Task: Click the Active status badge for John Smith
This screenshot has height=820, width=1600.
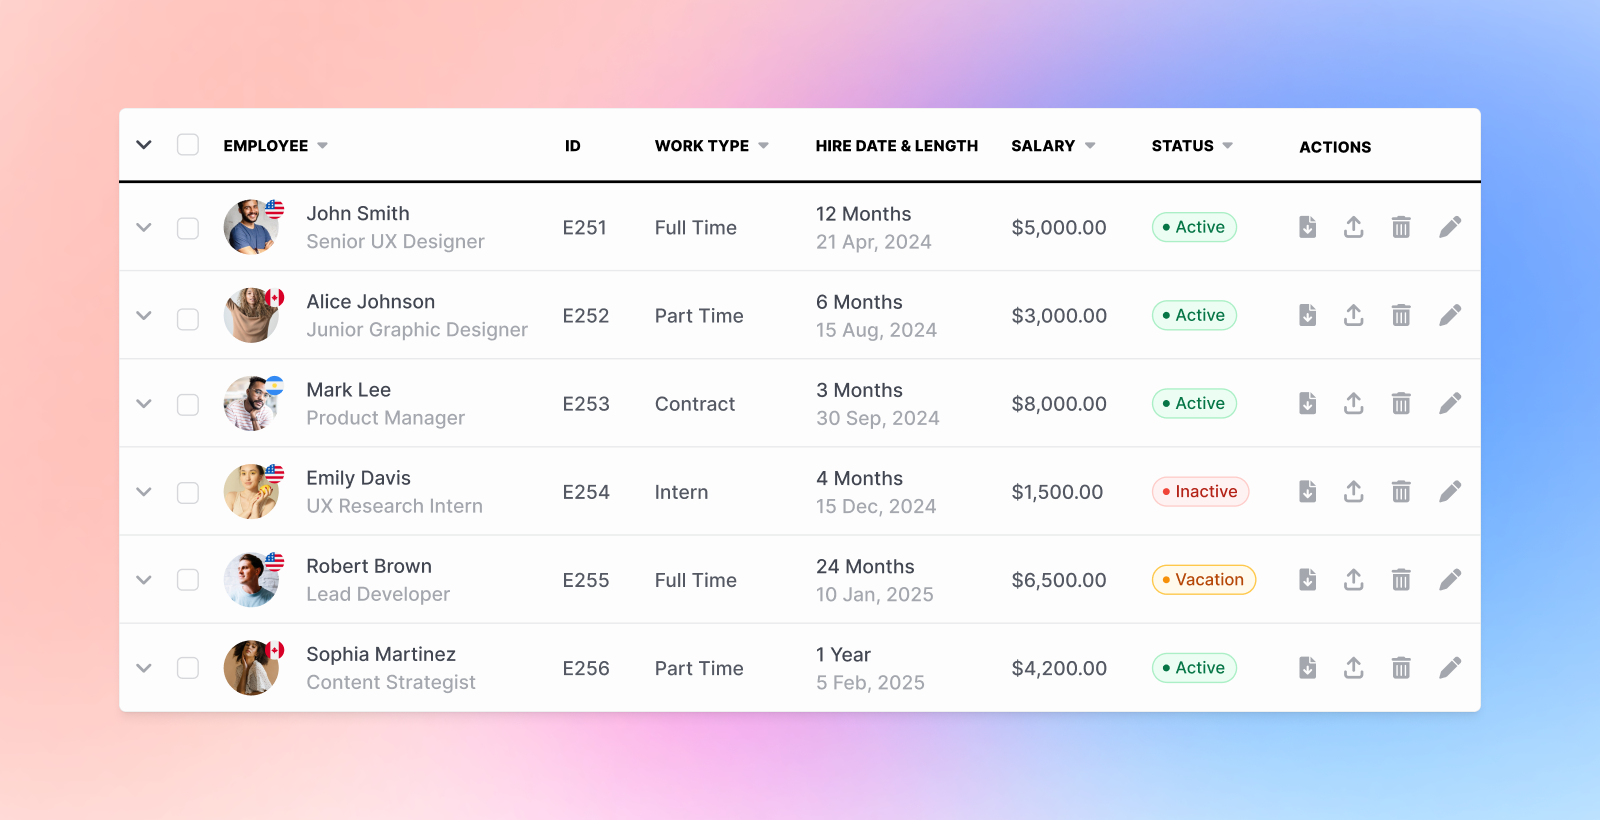Action: pos(1194,227)
